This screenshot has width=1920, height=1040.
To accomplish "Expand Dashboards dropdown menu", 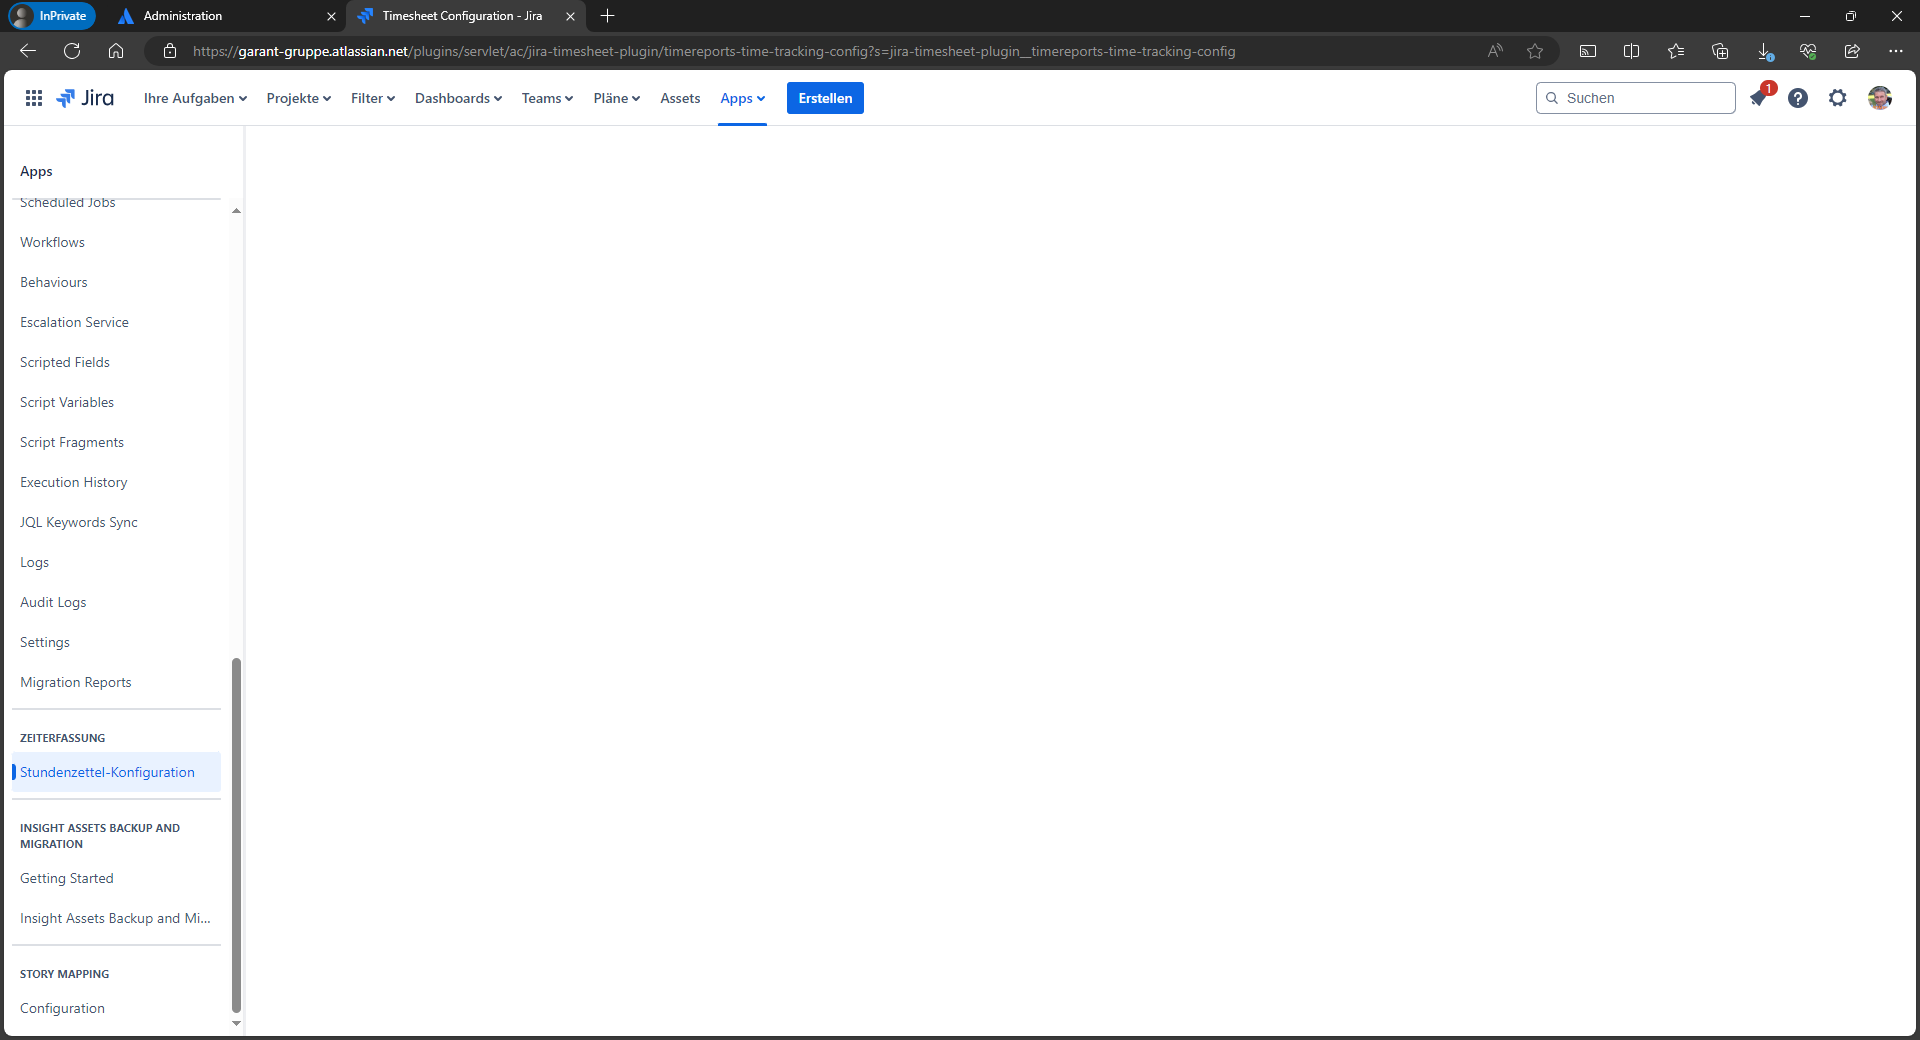I will point(458,98).
